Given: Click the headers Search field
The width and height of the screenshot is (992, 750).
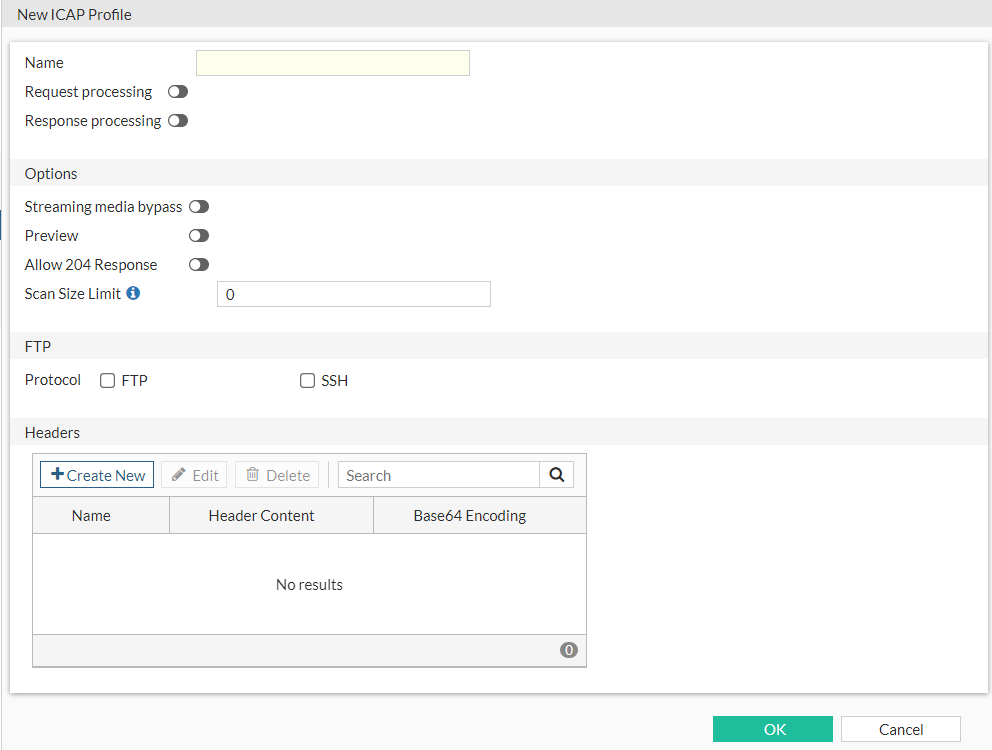Looking at the screenshot, I should tap(439, 475).
